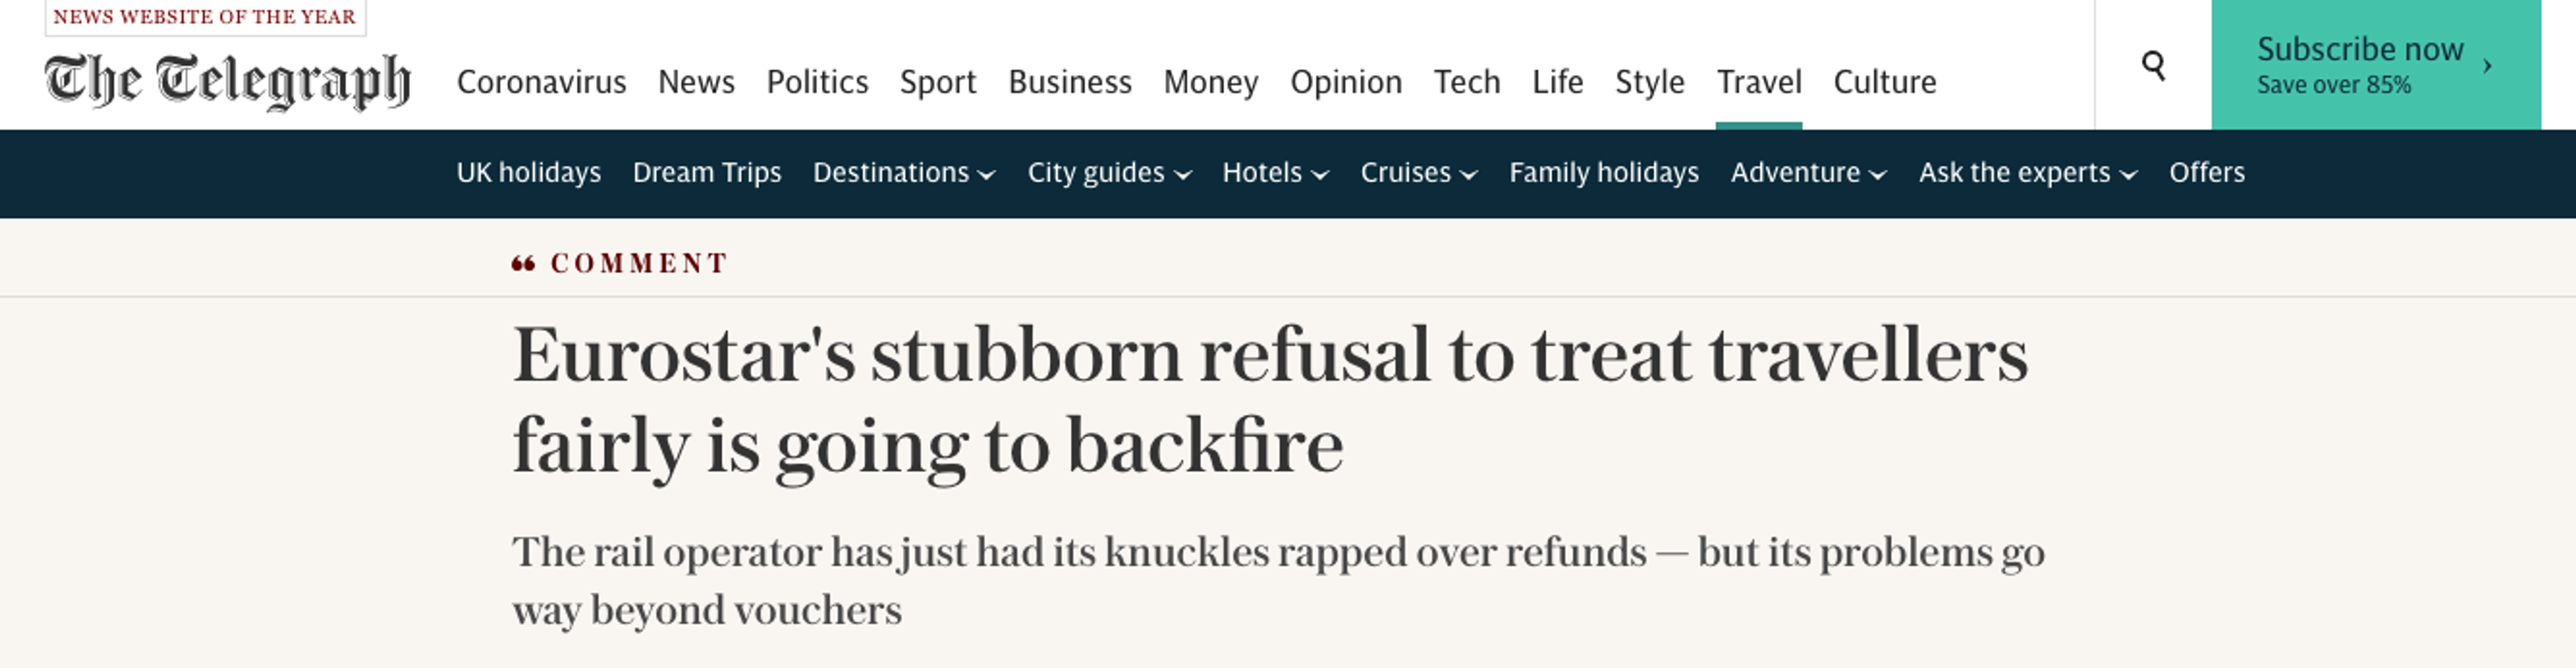
Task: Click the search magnifier icon
Action: 2153,66
